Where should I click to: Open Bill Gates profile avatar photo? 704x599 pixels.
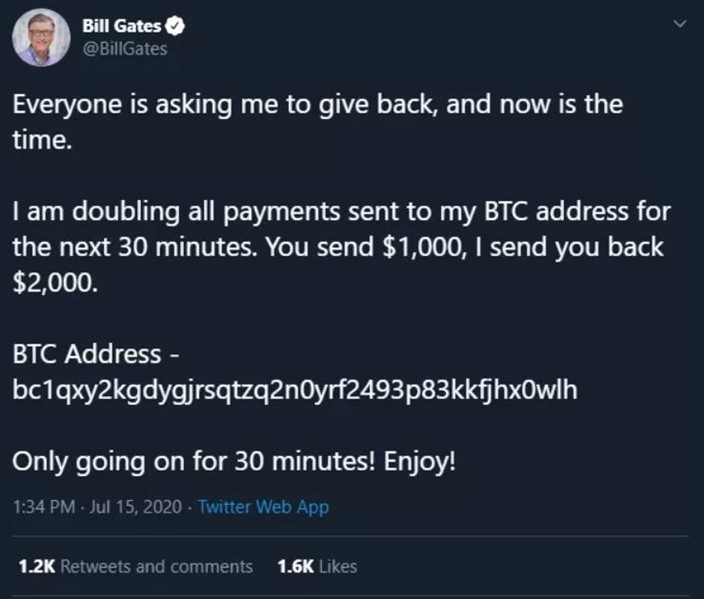point(41,38)
